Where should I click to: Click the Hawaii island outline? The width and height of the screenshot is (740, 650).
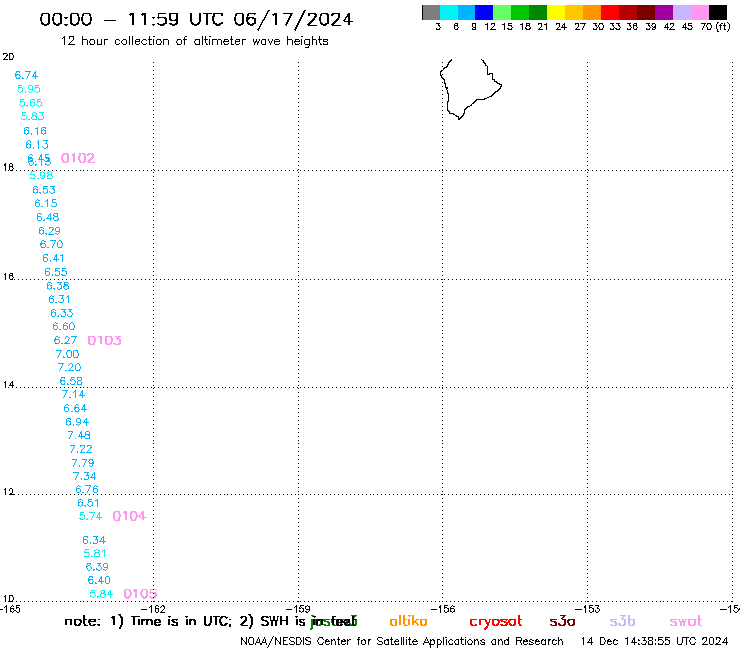(x=470, y=89)
